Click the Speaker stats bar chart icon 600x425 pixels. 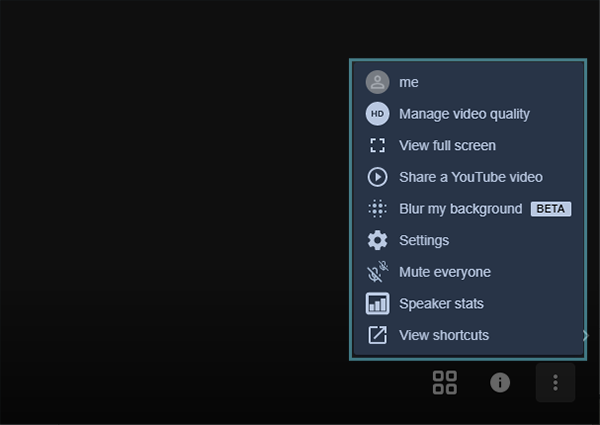(x=377, y=303)
